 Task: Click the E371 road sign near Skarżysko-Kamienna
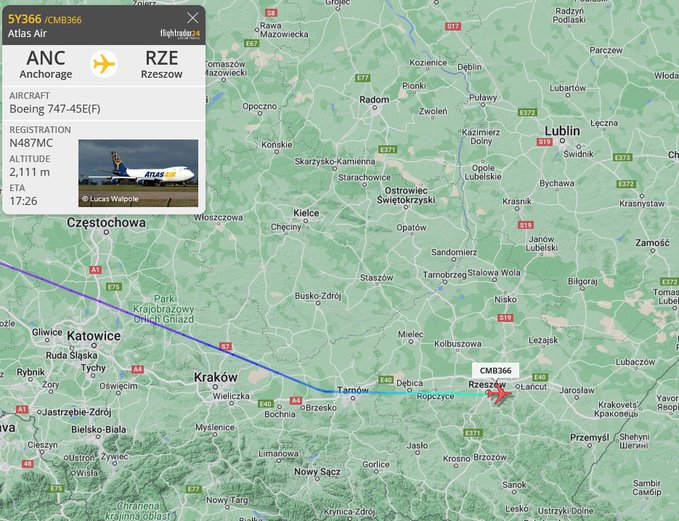point(388,149)
